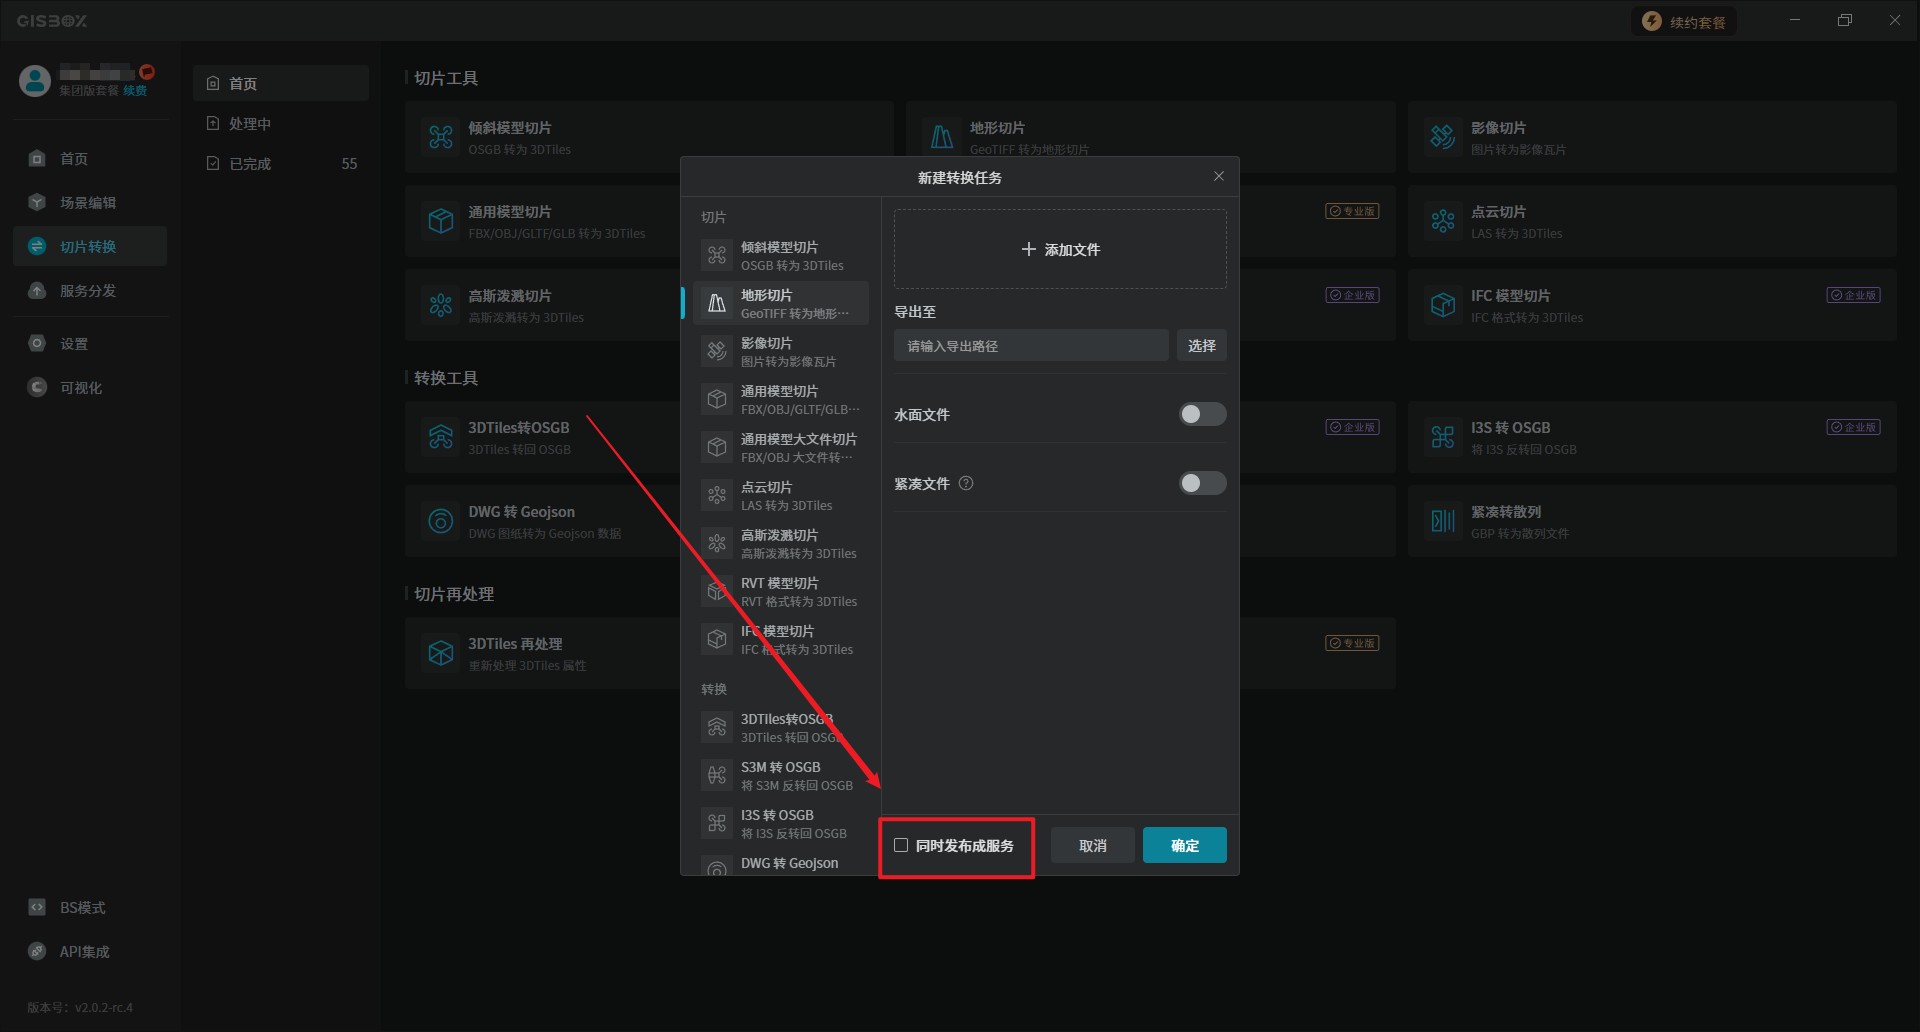Click the I3S 转 OSGB icon in dialog
Image resolution: width=1920 pixels, height=1032 pixels.
pos(717,824)
